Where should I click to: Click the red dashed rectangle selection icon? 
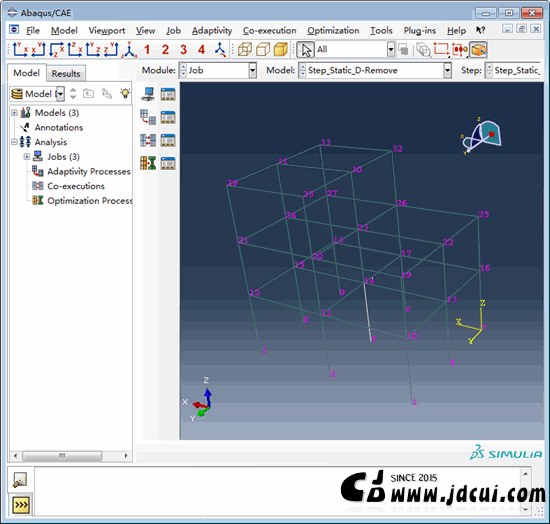(441, 49)
